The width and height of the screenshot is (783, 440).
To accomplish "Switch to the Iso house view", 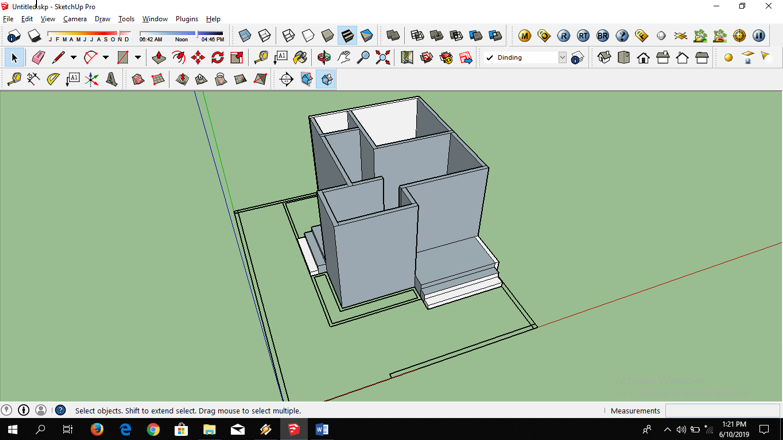I will pyautogui.click(x=604, y=58).
